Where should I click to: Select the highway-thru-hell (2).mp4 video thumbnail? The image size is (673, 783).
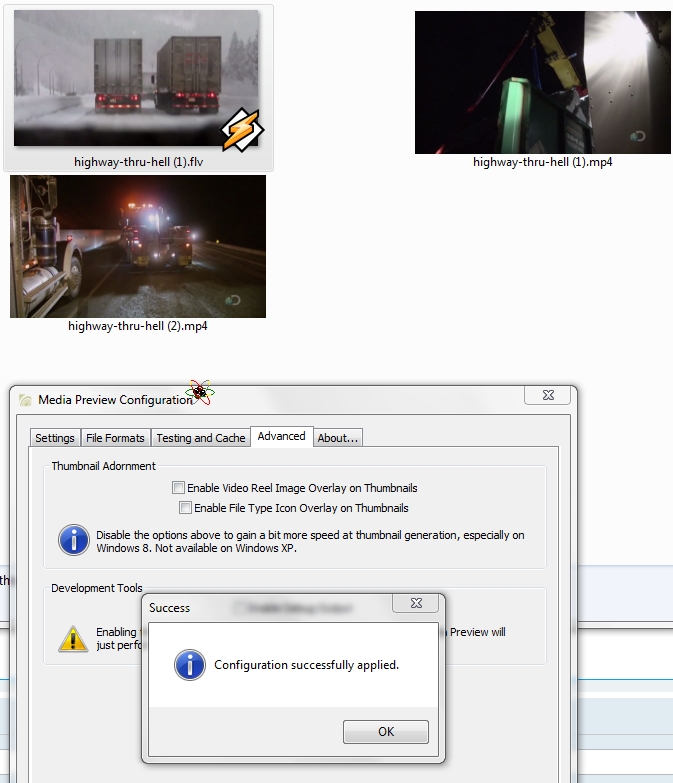point(138,246)
